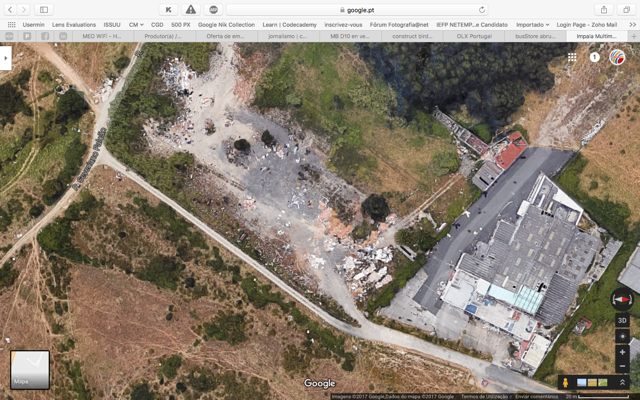Toggle the Safari sidebar button
The image size is (640, 400).
[44, 9]
